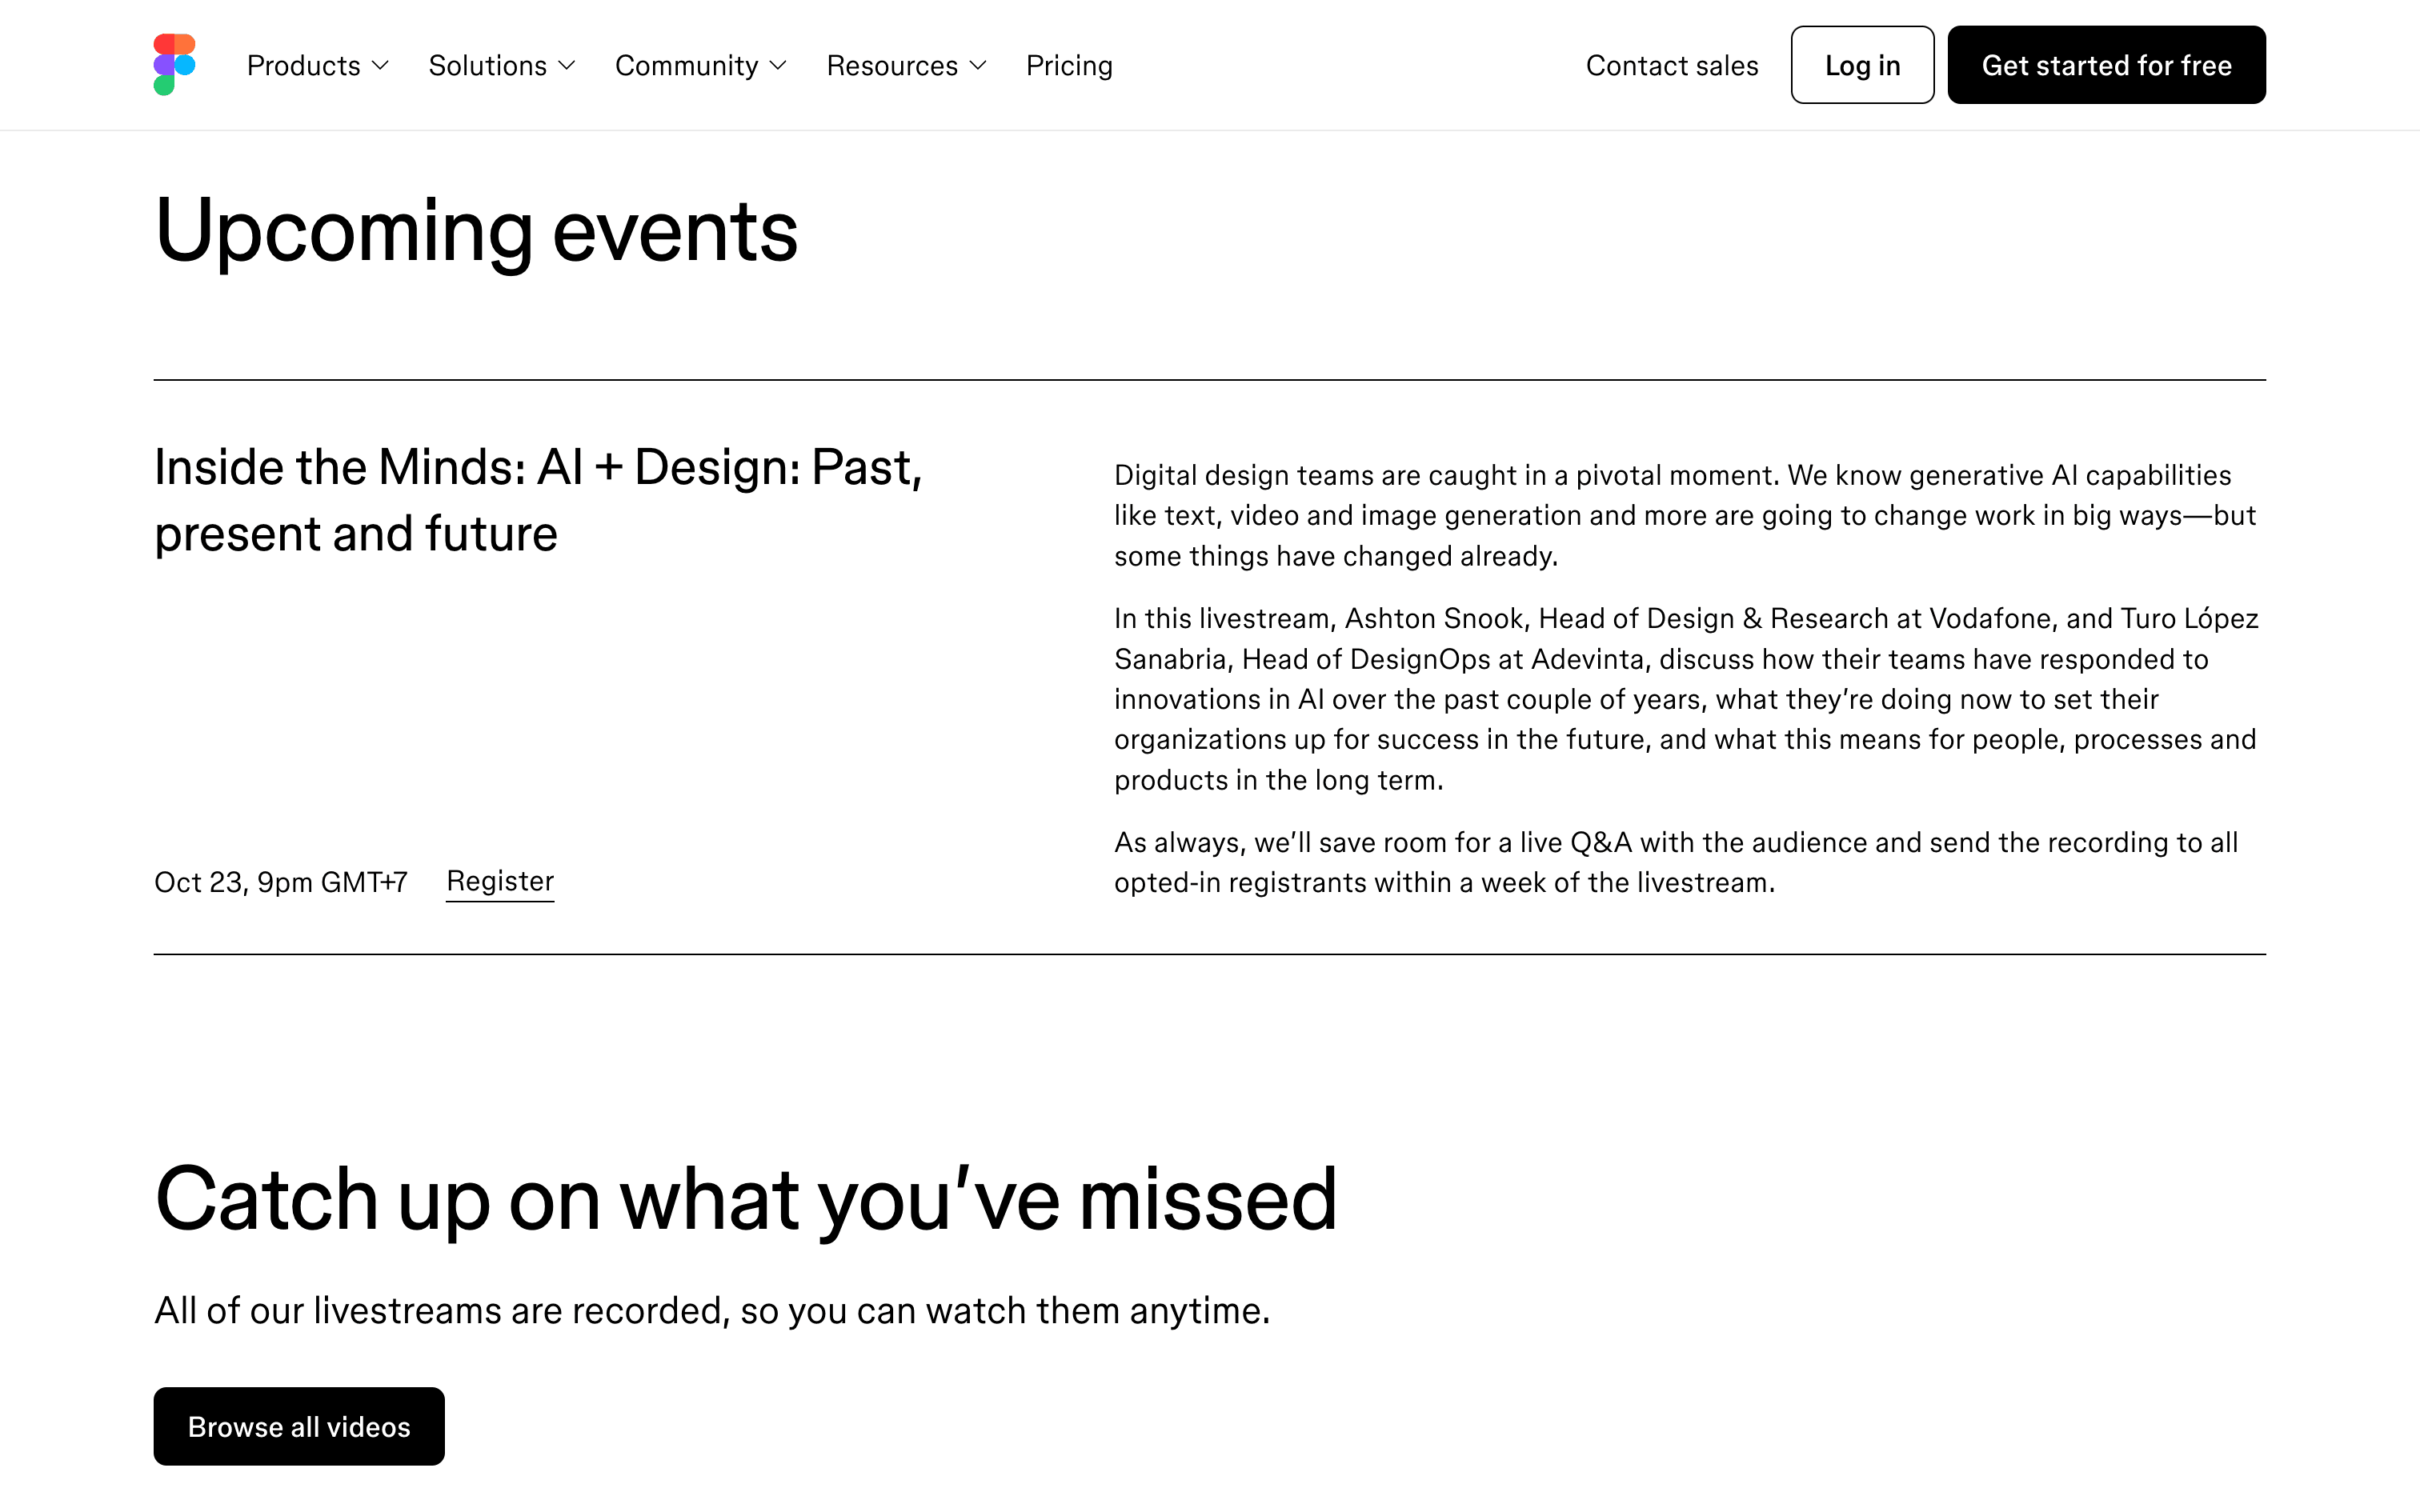Viewport: 2420px width, 1512px height.
Task: Click the chevron arrow beside Products
Action: point(380,66)
